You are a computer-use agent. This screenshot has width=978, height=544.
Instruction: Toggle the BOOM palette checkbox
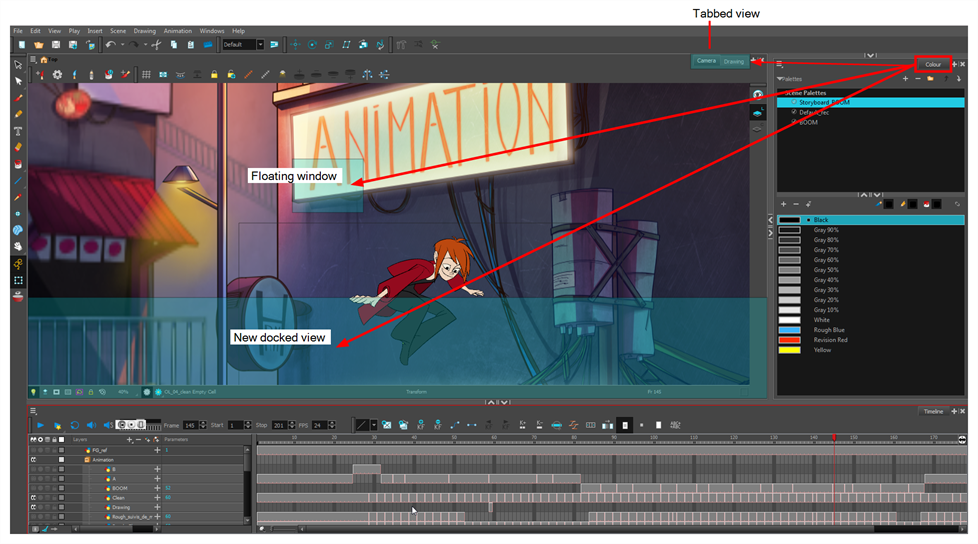click(x=794, y=122)
